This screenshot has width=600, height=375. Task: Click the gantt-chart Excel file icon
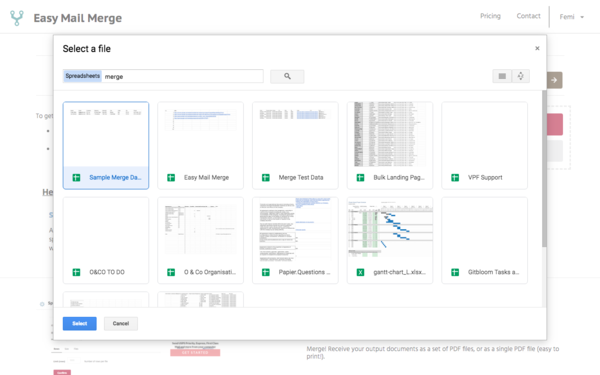[360, 272]
